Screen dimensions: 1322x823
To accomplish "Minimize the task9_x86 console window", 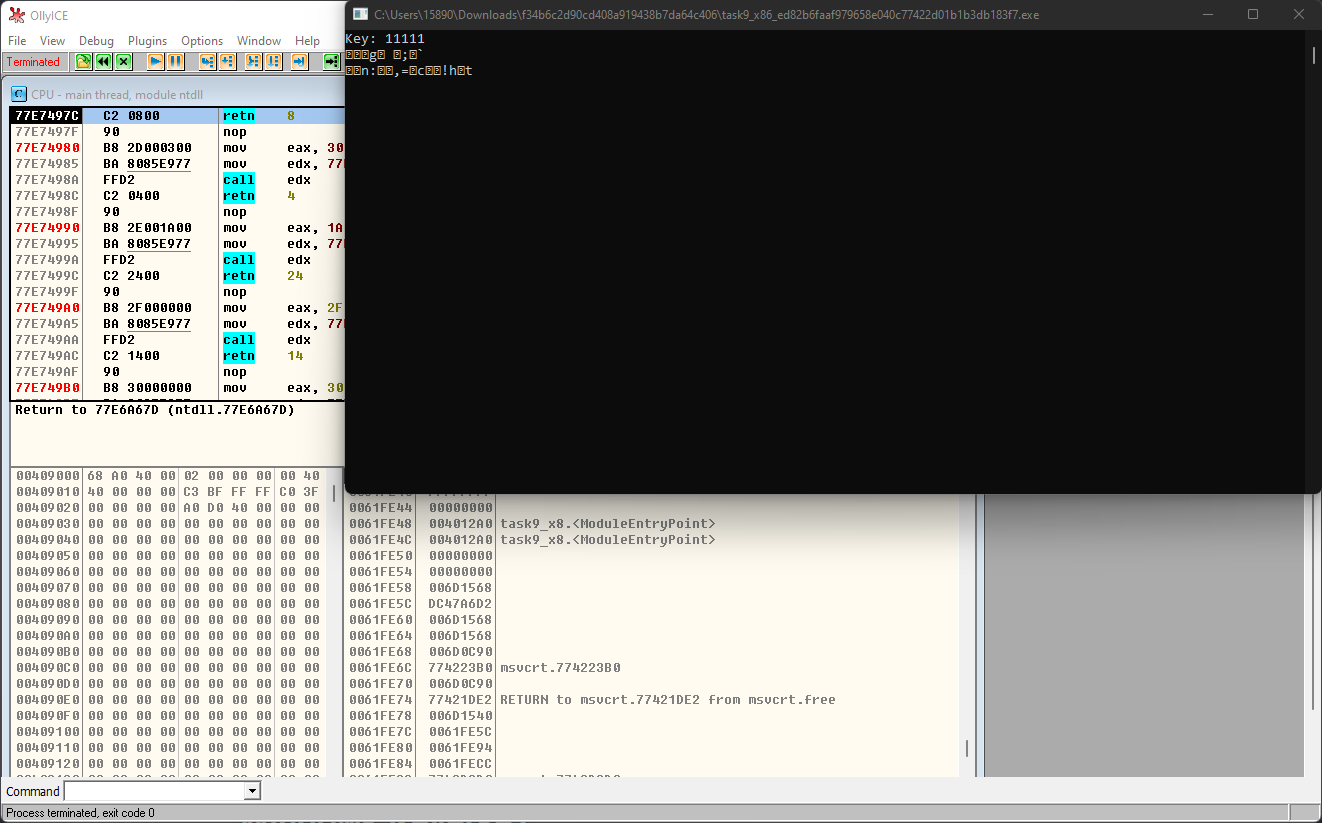I will pos(1207,14).
